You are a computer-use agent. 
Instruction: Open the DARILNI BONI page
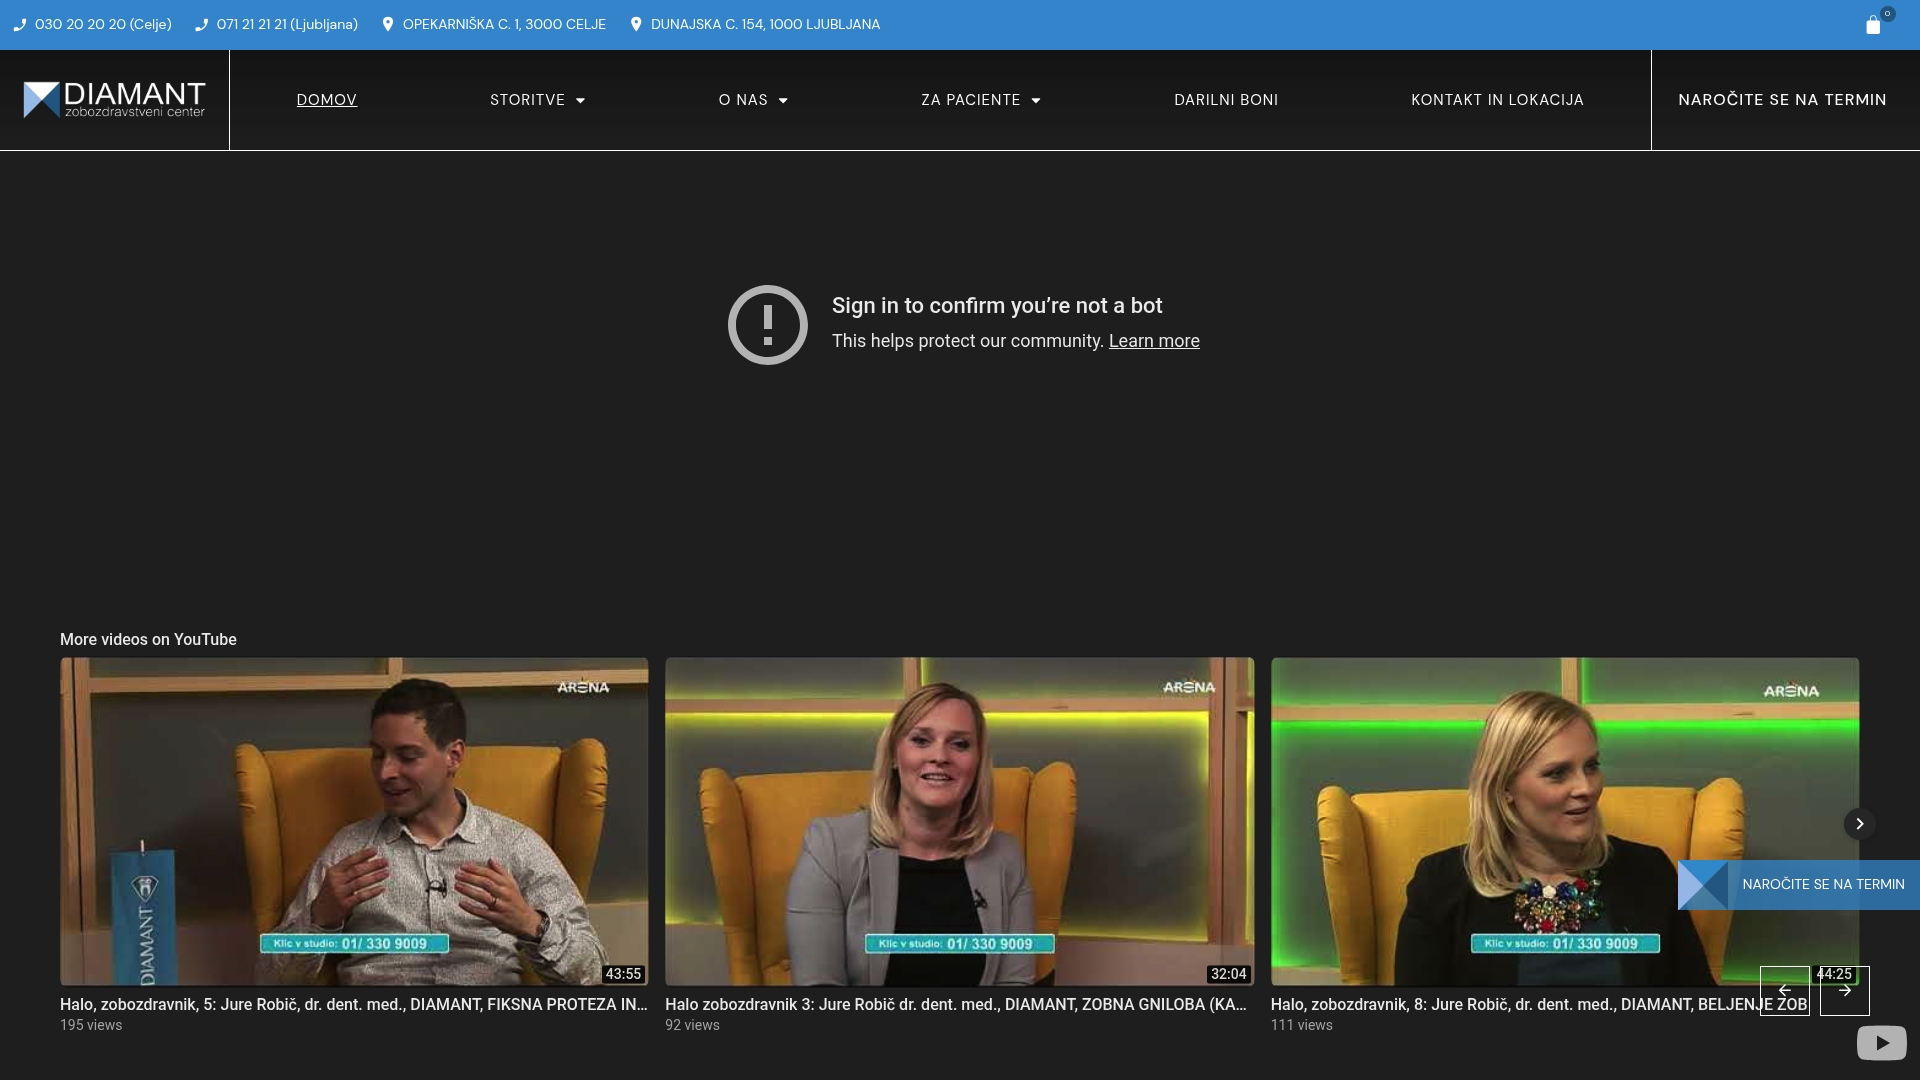coord(1226,99)
